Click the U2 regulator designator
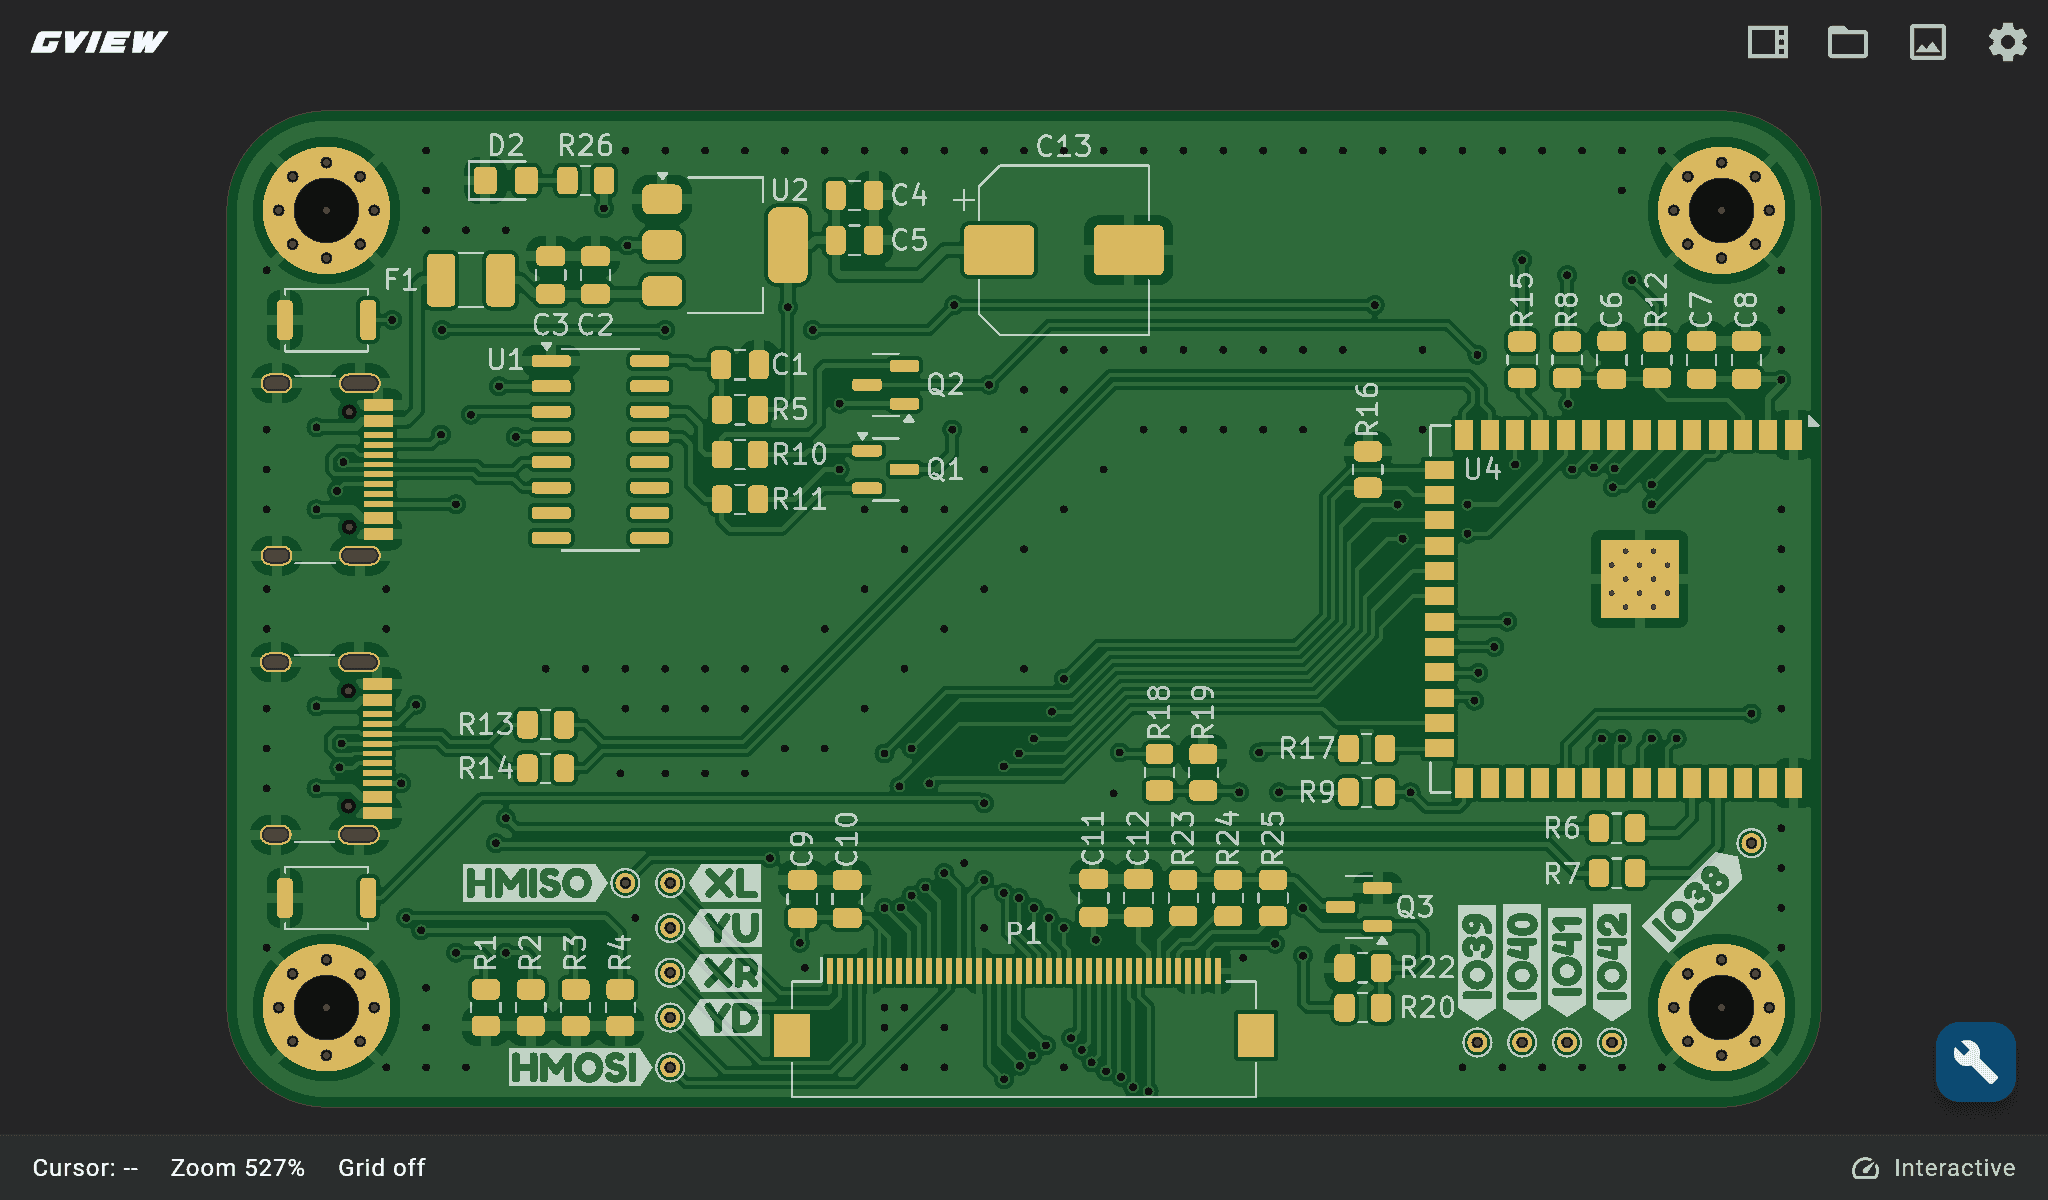This screenshot has height=1200, width=2048. click(789, 190)
